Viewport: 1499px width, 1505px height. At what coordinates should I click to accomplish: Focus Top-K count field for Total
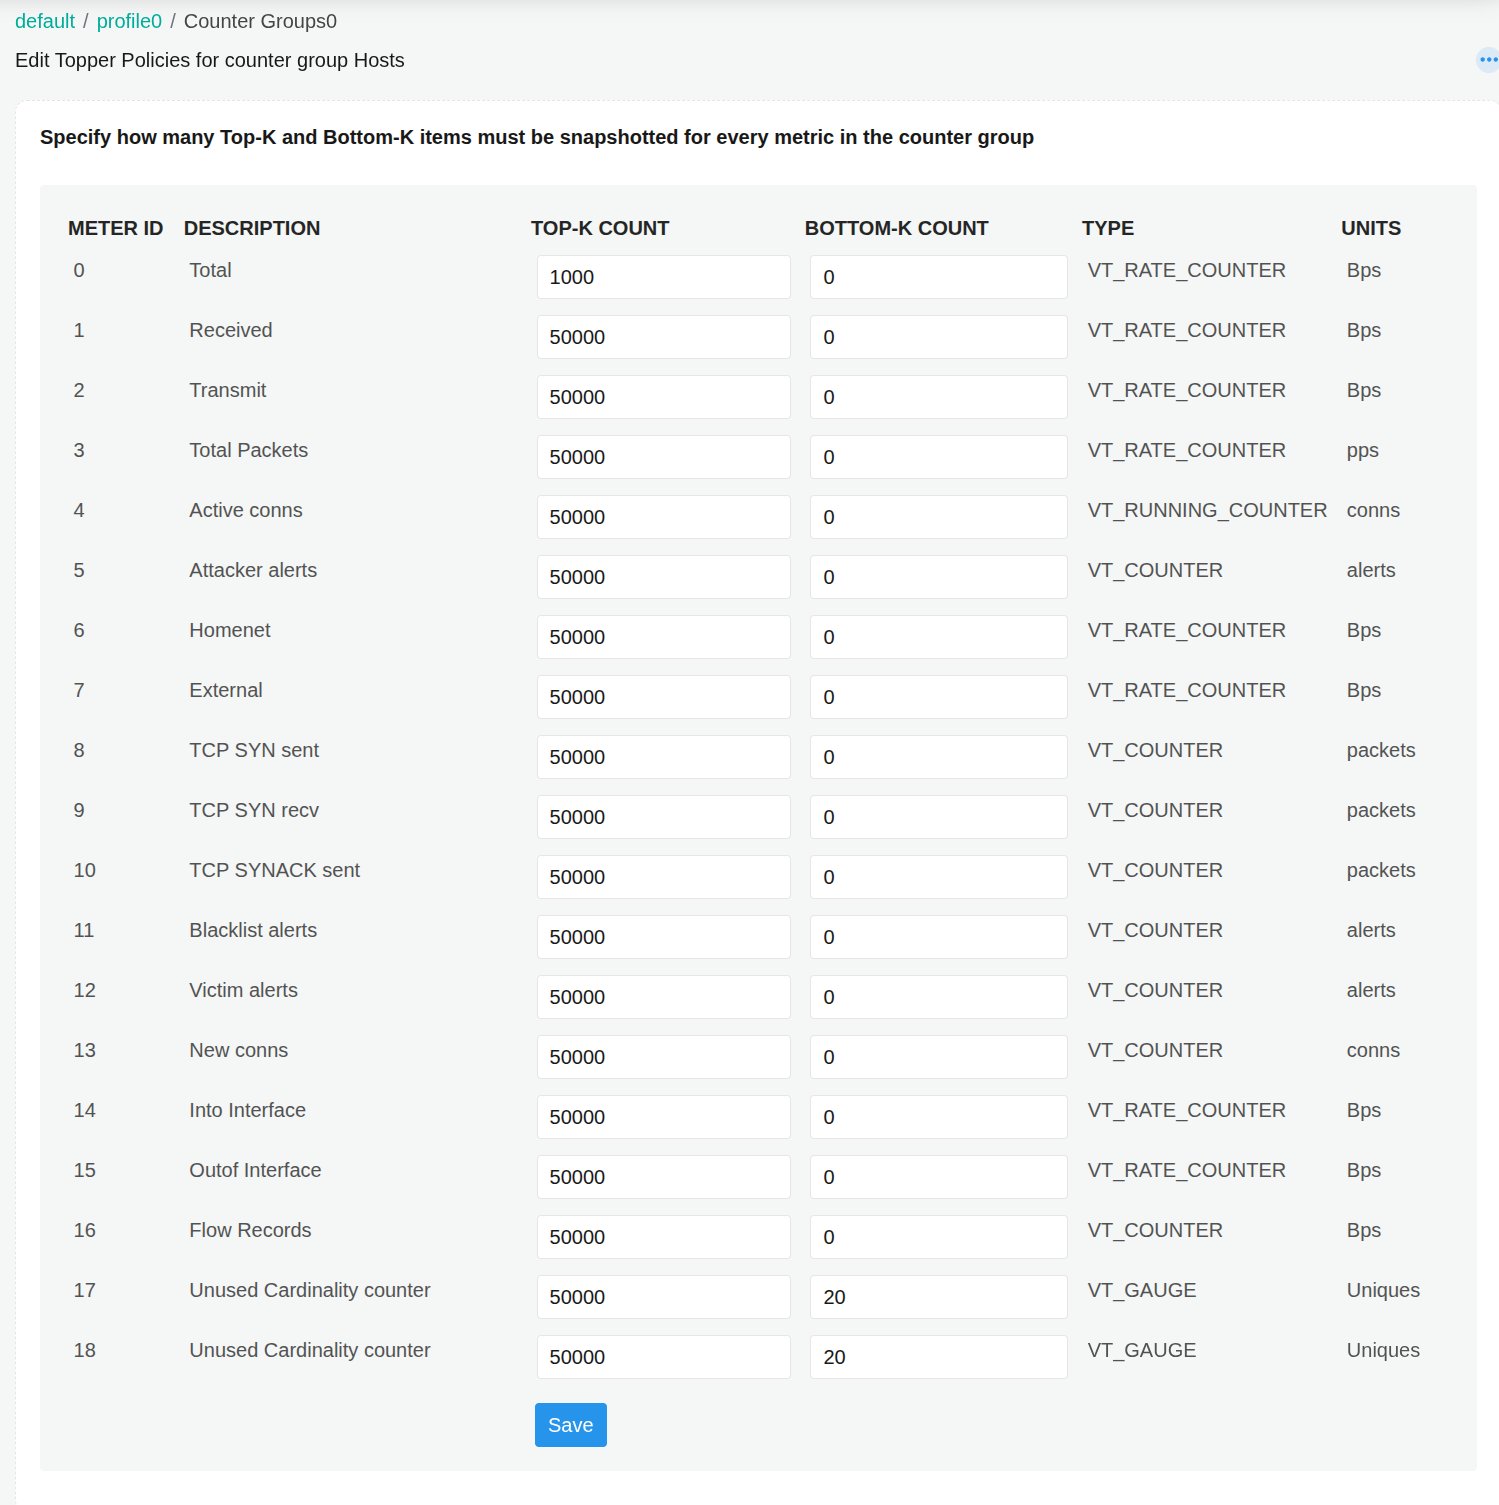pyautogui.click(x=664, y=277)
